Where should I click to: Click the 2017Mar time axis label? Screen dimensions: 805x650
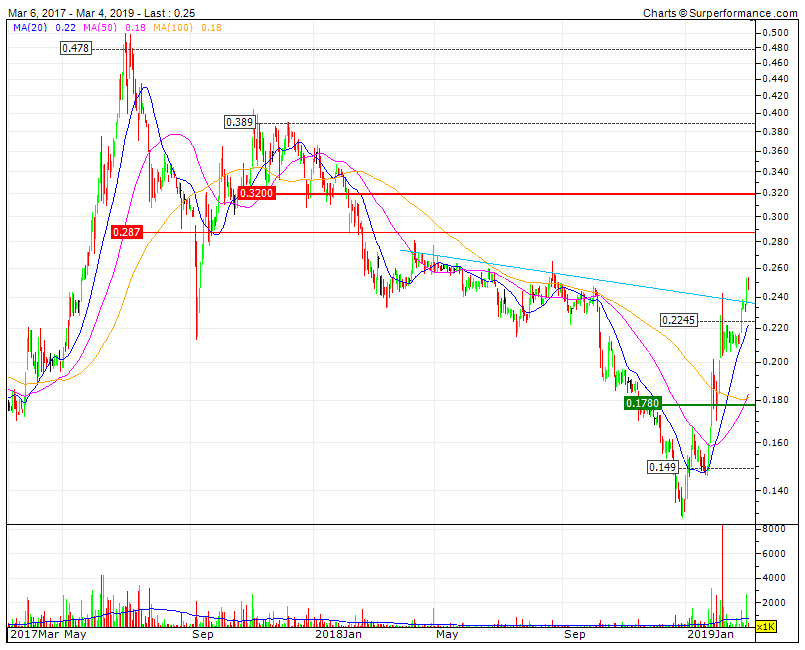pyautogui.click(x=34, y=635)
